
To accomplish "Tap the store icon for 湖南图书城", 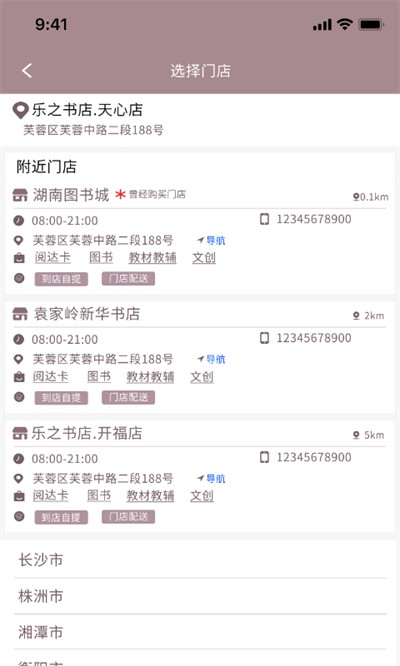I will point(20,195).
